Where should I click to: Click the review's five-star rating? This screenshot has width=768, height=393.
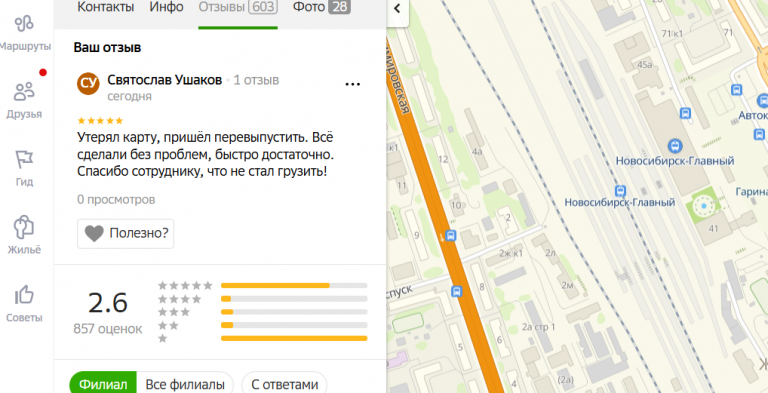[100, 121]
